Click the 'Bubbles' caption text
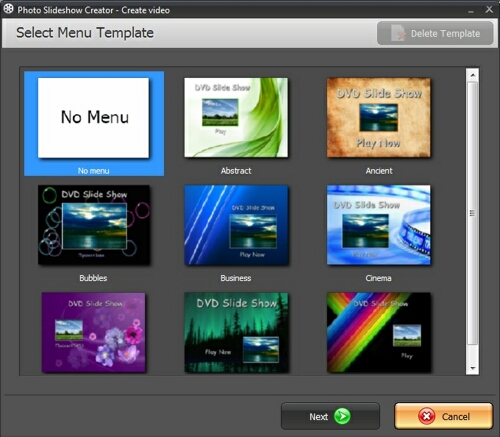The image size is (500, 437). coord(93,278)
